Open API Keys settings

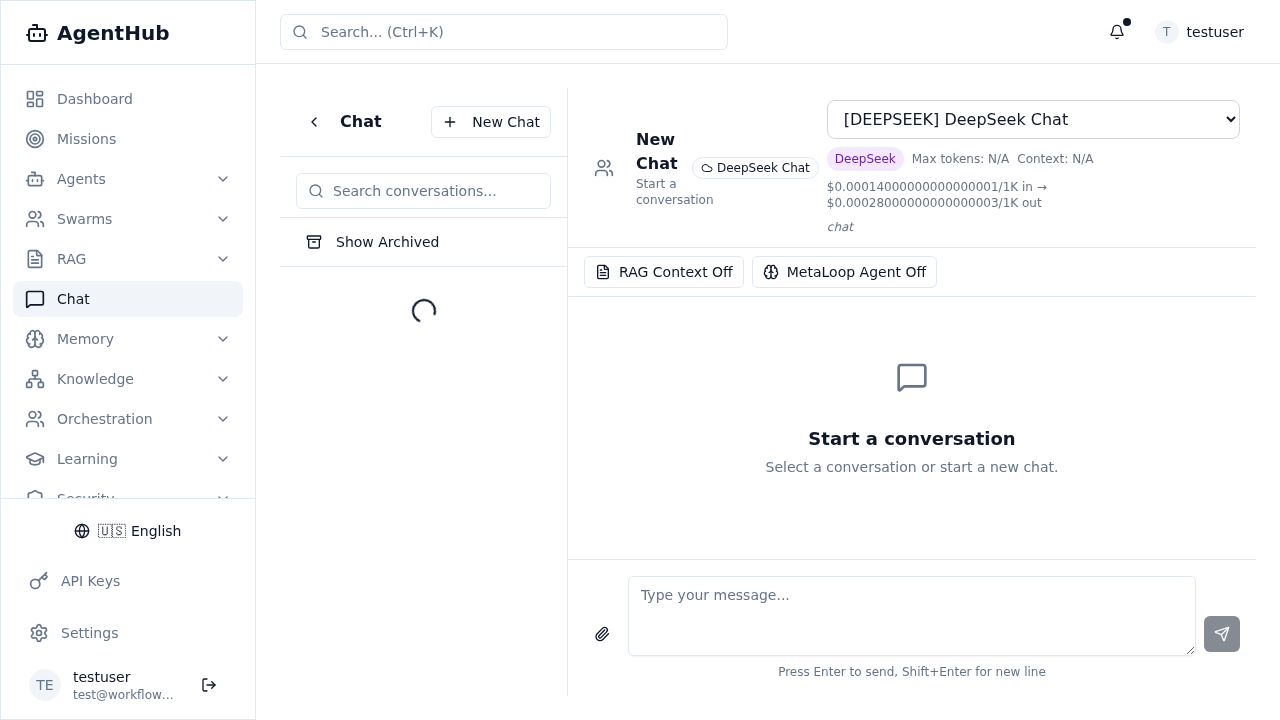[90, 581]
